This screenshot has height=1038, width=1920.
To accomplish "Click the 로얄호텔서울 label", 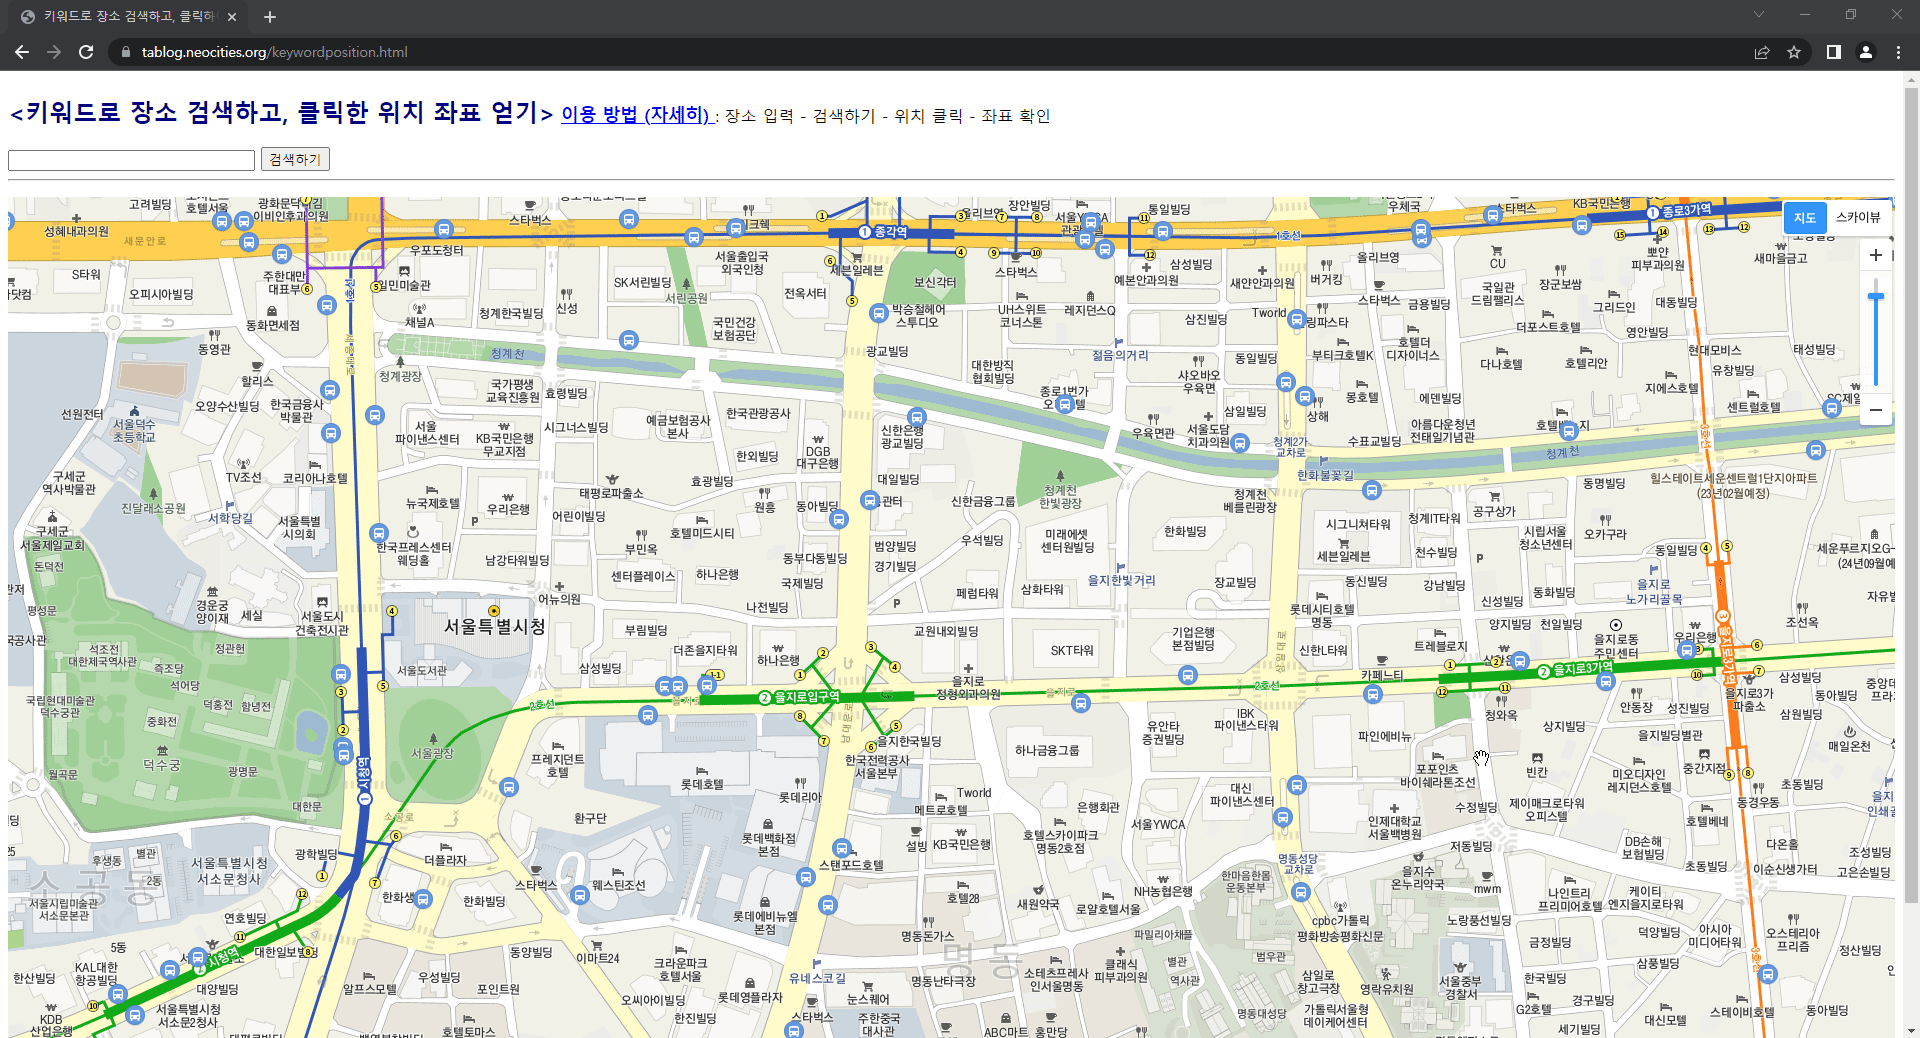I will point(1108,909).
